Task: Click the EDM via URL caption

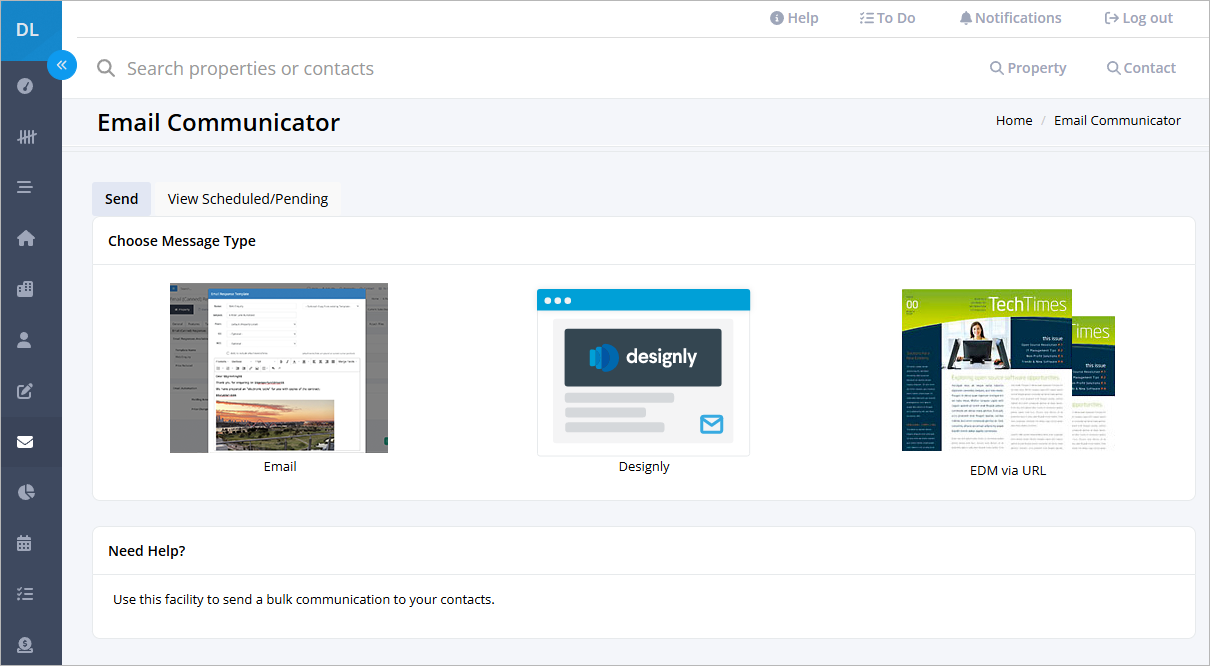Action: (1008, 470)
